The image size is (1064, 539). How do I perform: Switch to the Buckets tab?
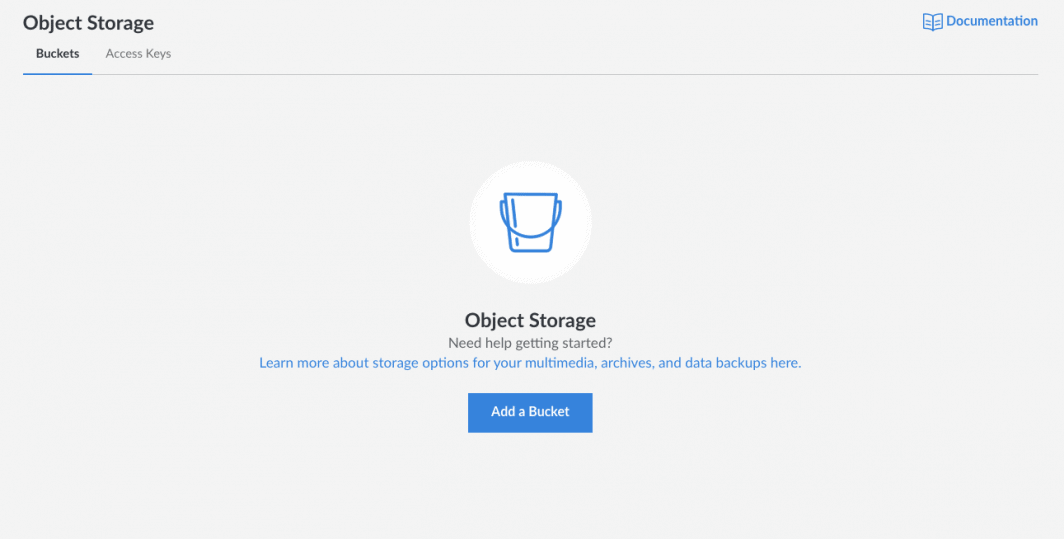coord(57,54)
